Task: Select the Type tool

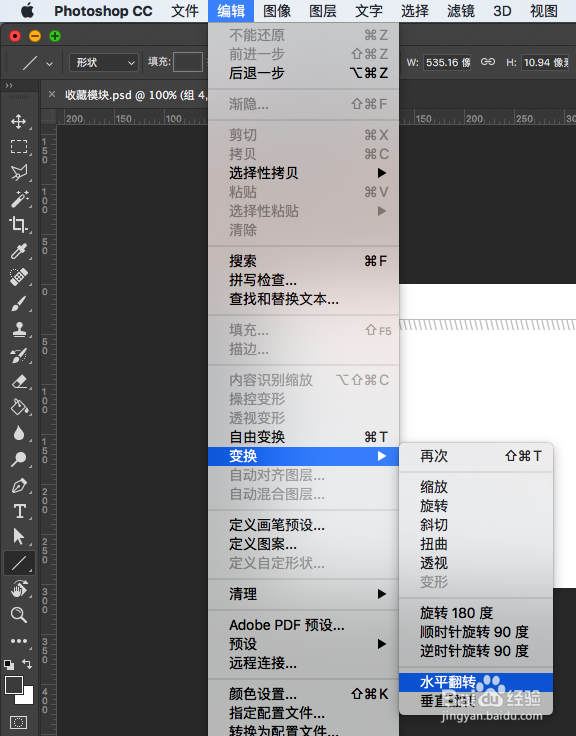Action: [19, 511]
